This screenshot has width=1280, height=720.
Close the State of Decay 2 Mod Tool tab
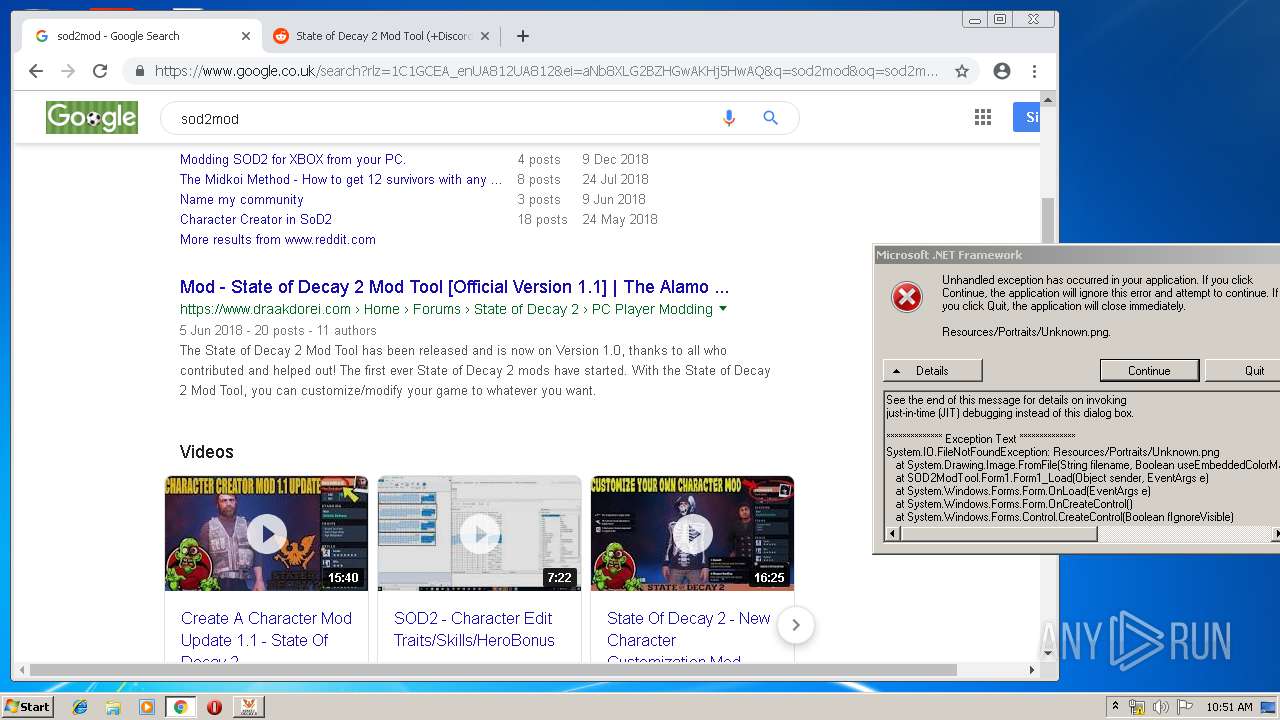[485, 36]
